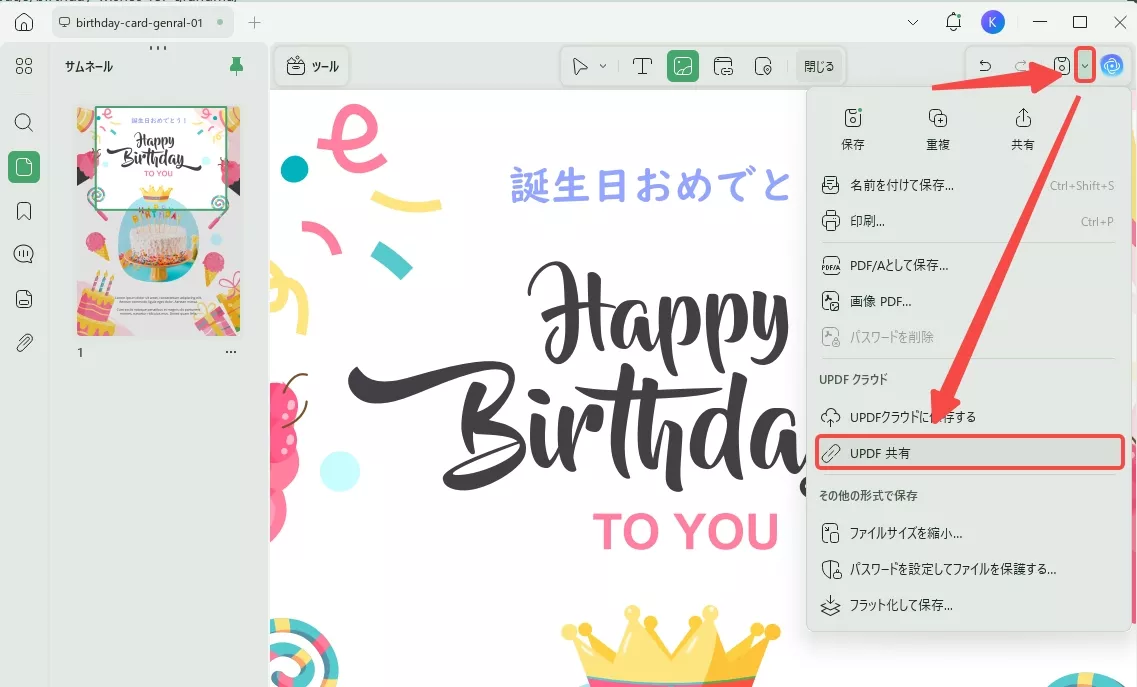Open the page layers icon in sidebar
The height and width of the screenshot is (687, 1137).
(x=24, y=299)
